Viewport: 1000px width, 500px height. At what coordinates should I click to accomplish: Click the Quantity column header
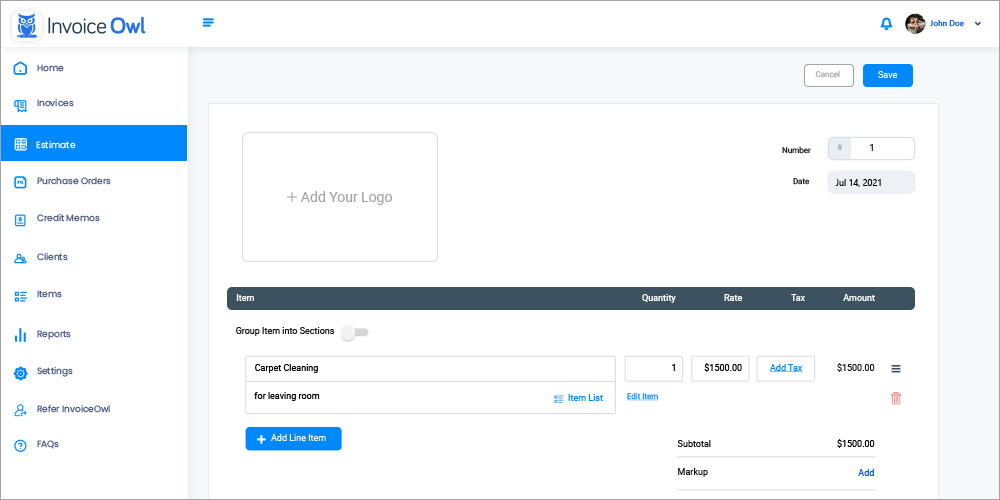[658, 298]
